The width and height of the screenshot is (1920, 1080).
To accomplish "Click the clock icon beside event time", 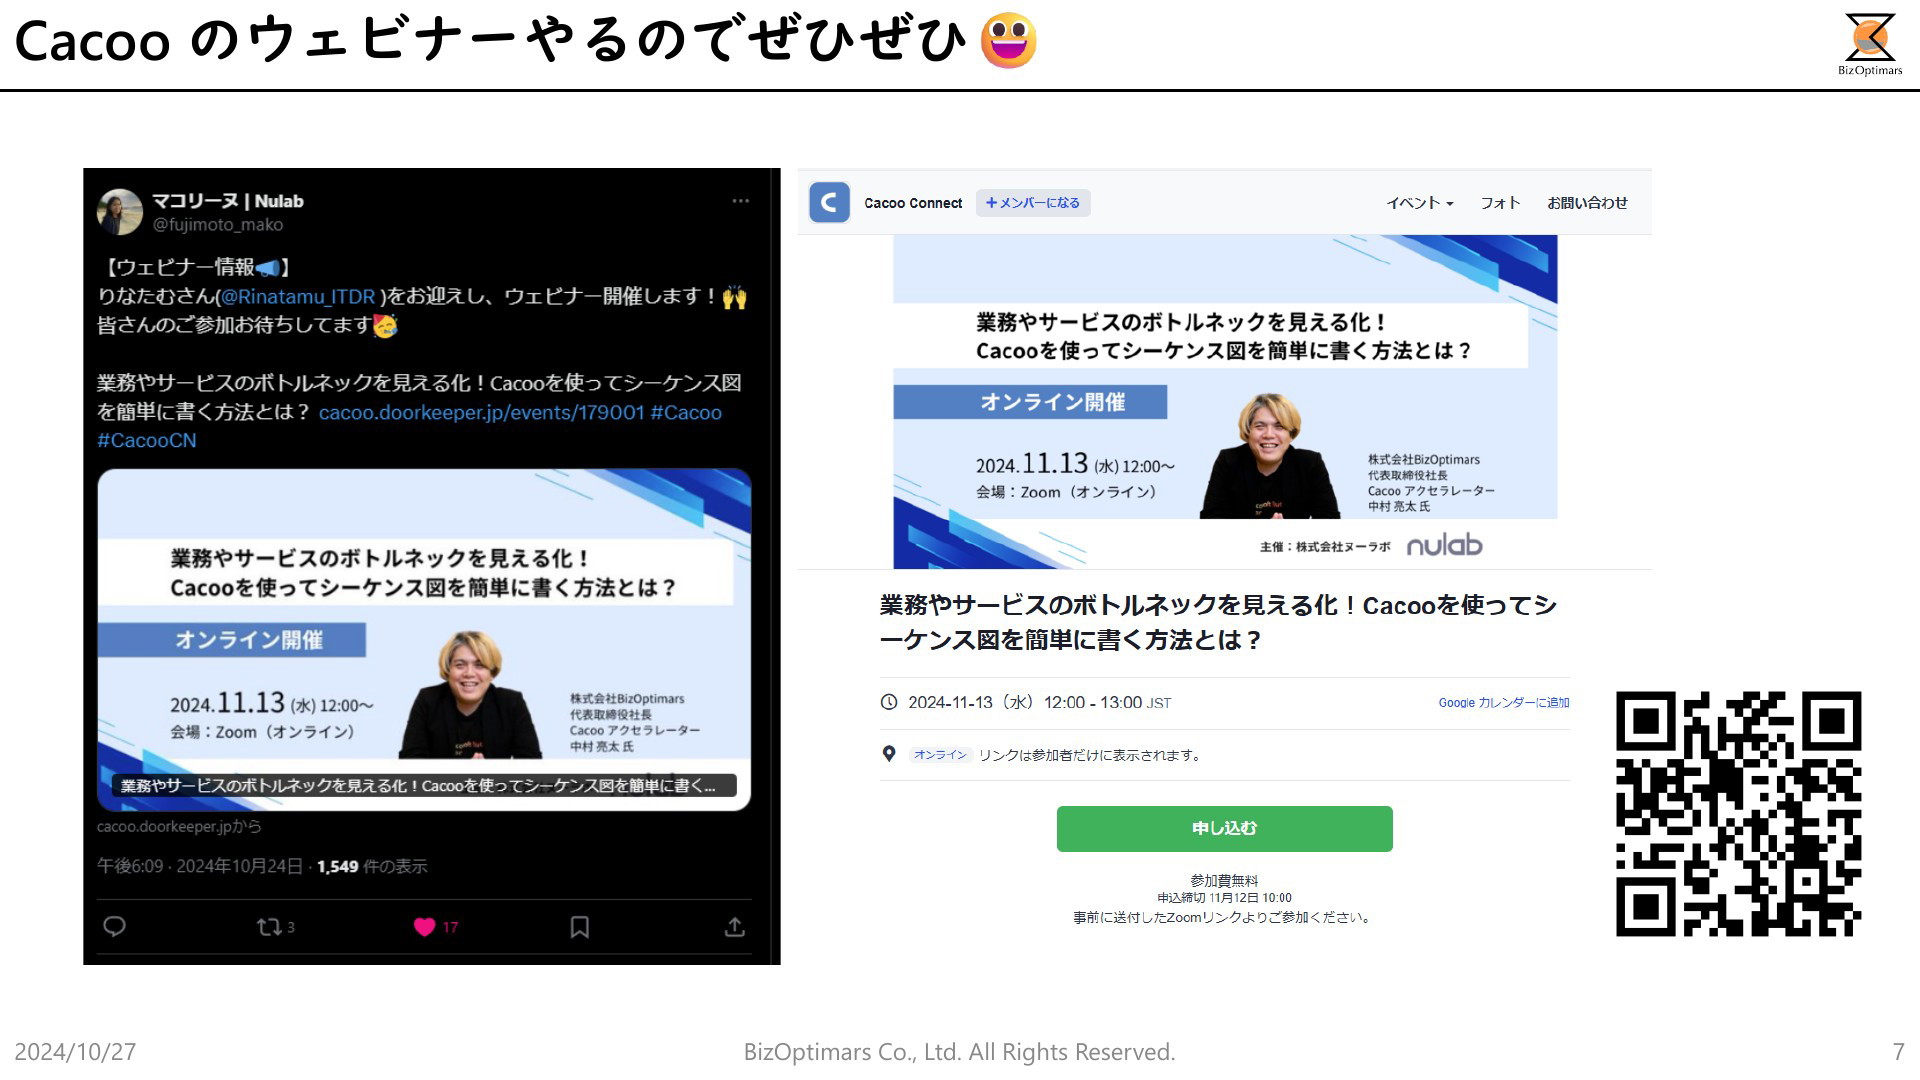I will [889, 702].
